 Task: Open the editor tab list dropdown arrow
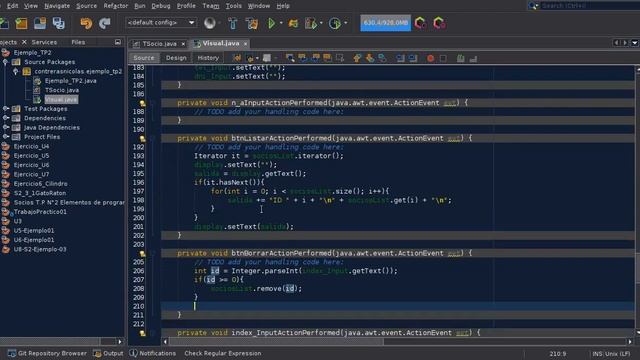635,43
